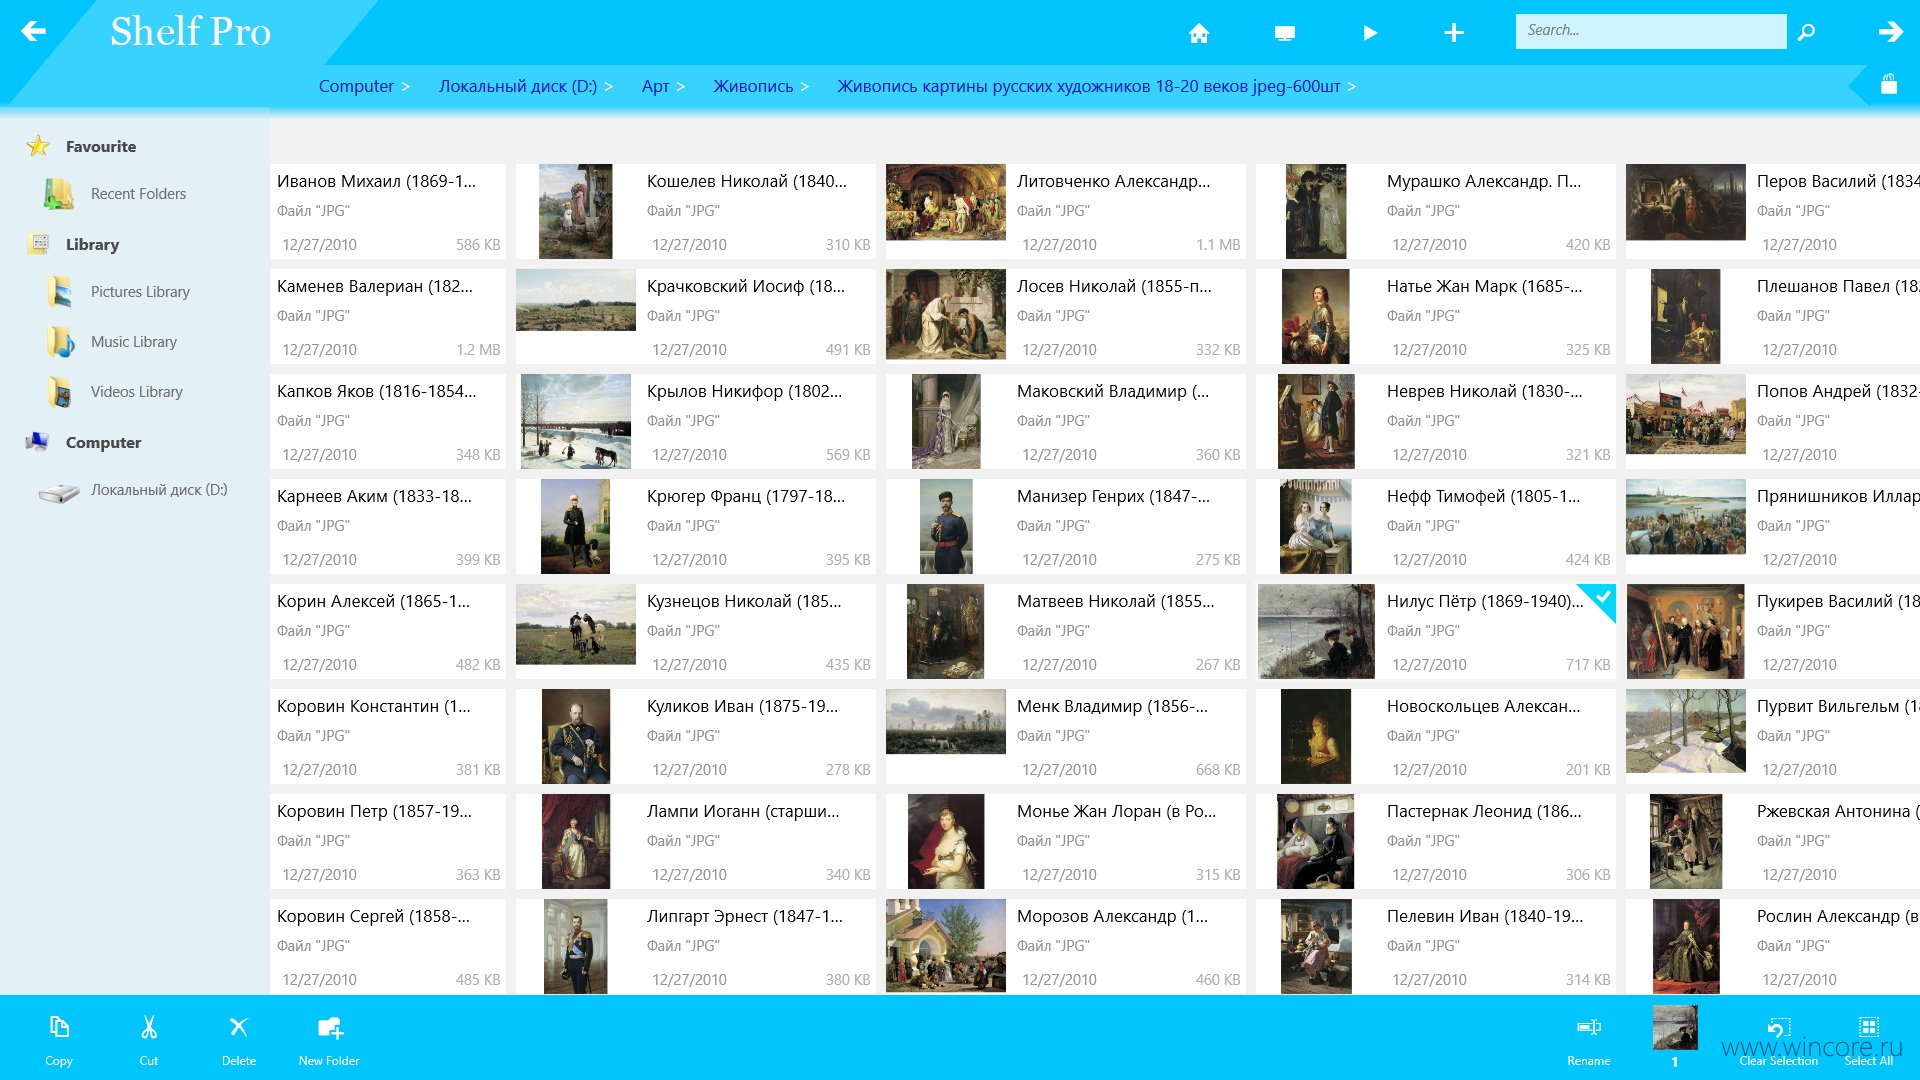Rename the selected file

1589,1039
